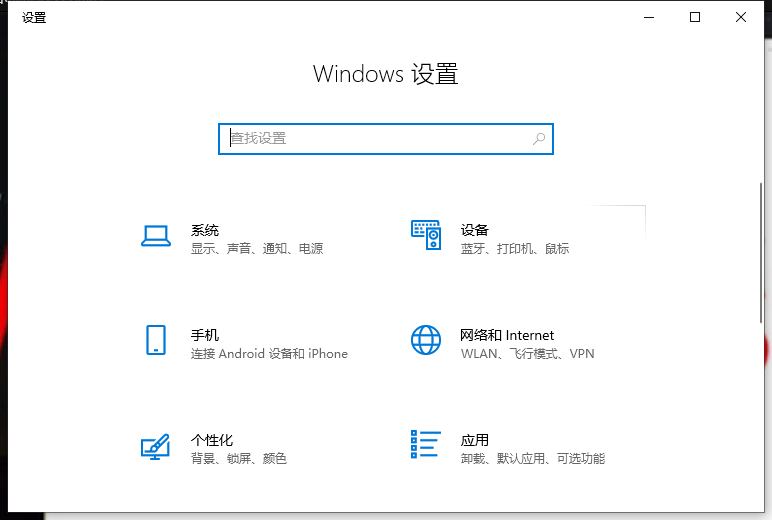The width and height of the screenshot is (772, 520).
Task: Focus the 查找设置 search field
Action: point(380,139)
